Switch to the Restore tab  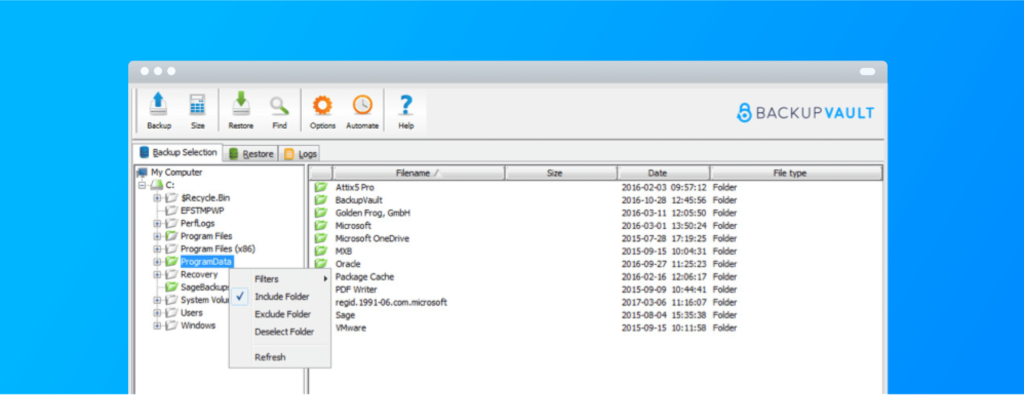tap(251, 154)
